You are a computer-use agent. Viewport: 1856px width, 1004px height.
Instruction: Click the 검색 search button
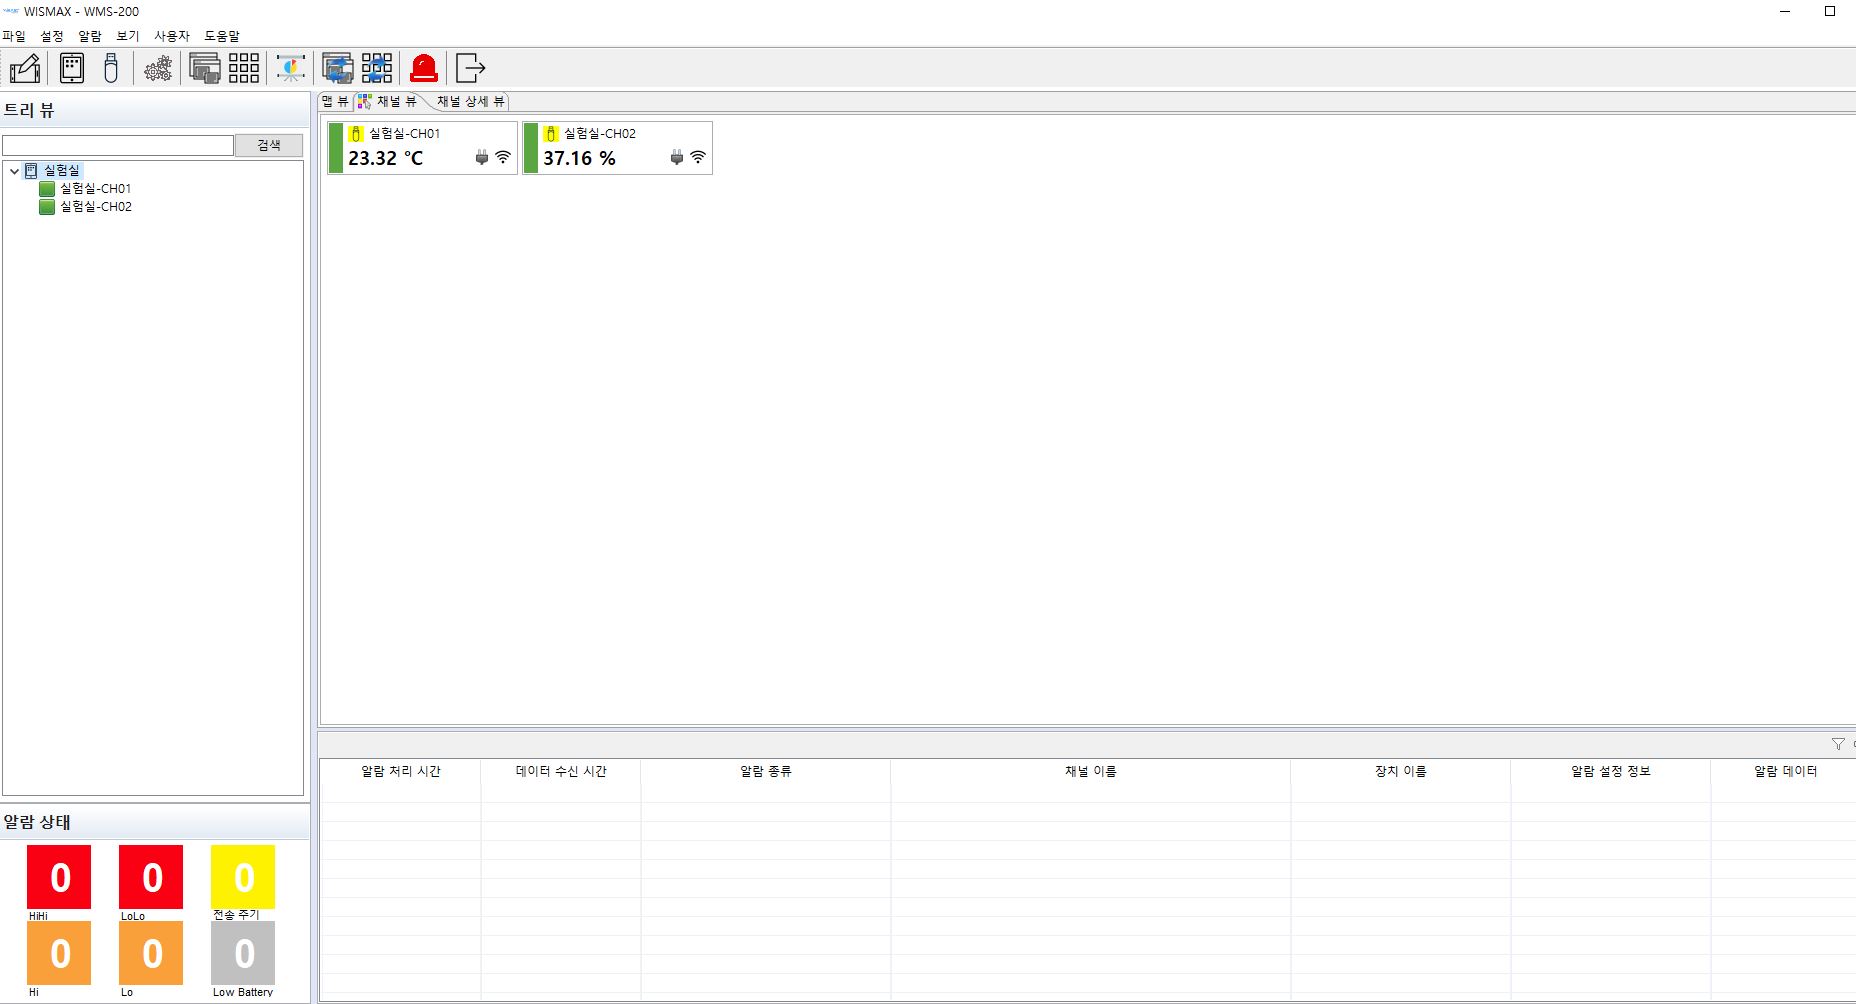point(269,145)
